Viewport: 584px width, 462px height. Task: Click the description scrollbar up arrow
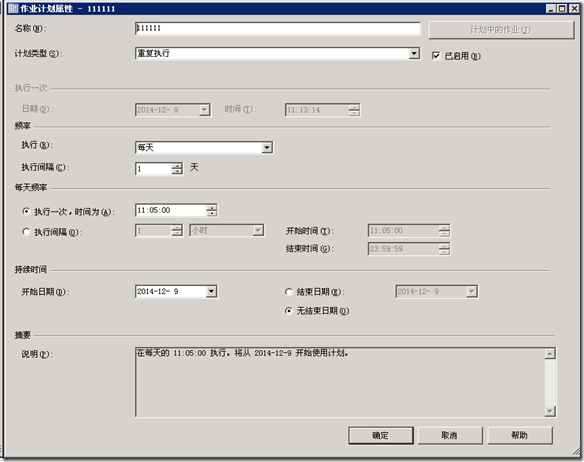click(x=550, y=354)
